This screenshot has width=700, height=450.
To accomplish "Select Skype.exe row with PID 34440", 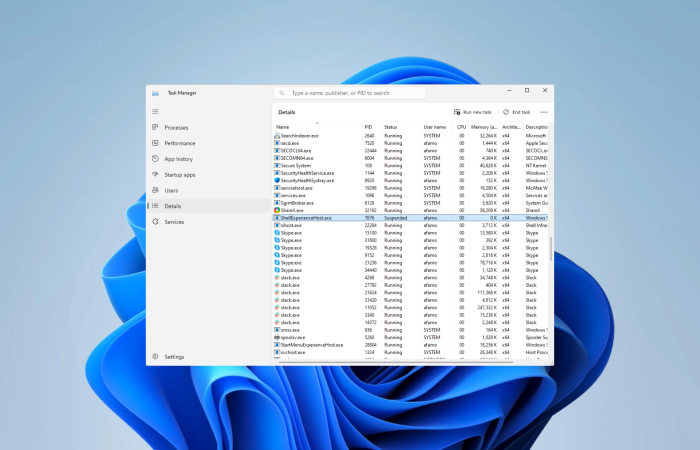I will [x=410, y=270].
